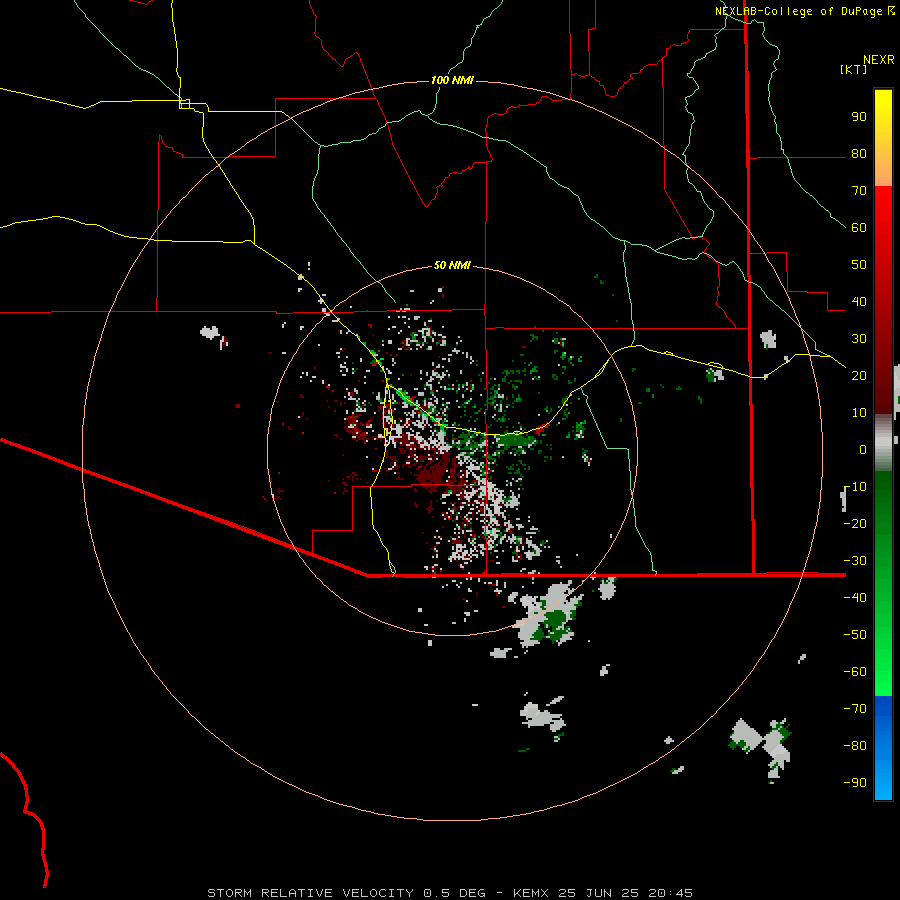Select the positive 80 scale label
The width and height of the screenshot is (900, 900).
(x=859, y=153)
